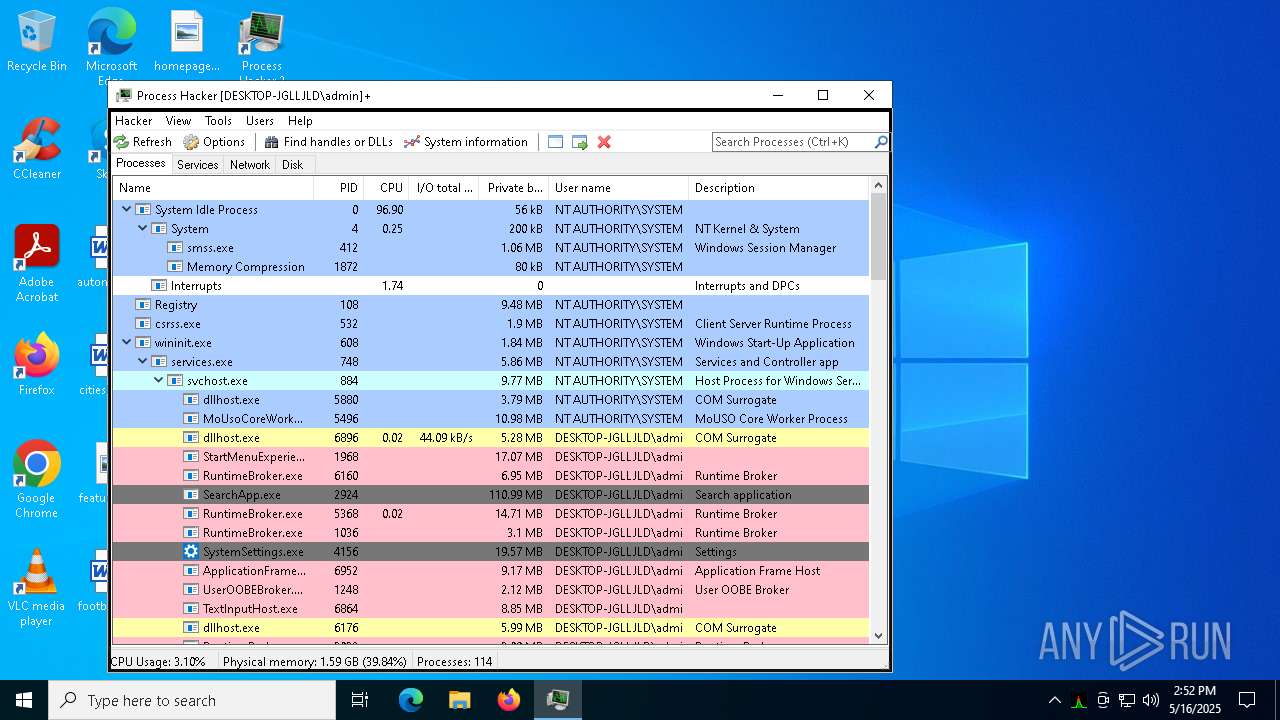Open the Tools menu

click(218, 121)
